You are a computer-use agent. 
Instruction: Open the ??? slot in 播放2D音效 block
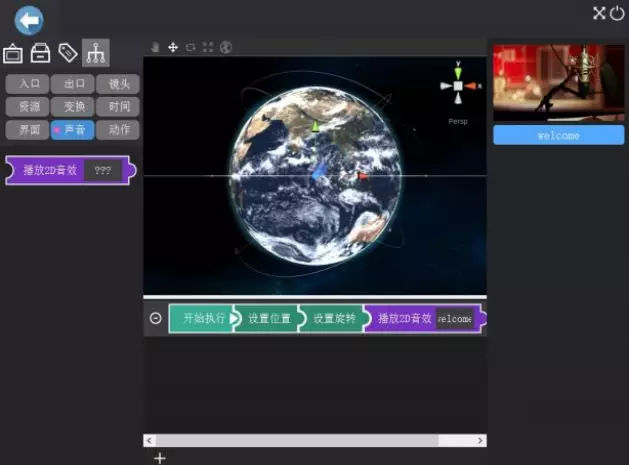point(103,170)
